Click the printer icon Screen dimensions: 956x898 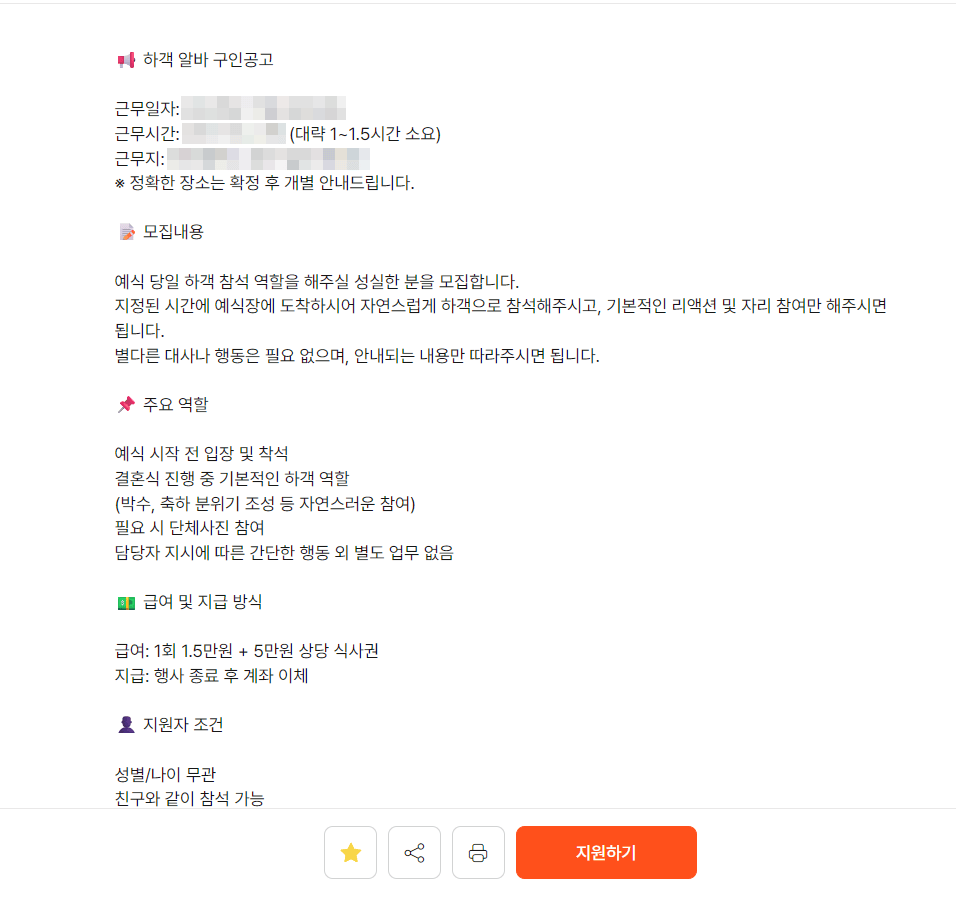point(478,852)
